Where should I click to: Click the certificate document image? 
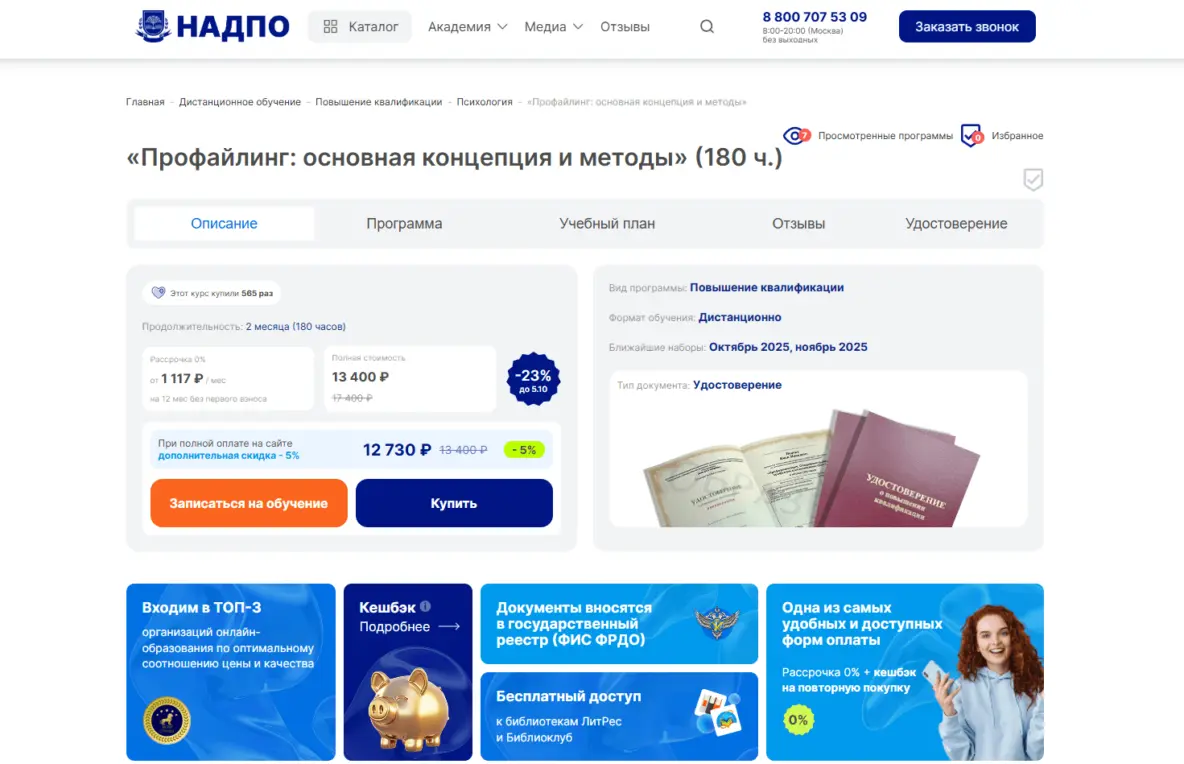coord(812,468)
